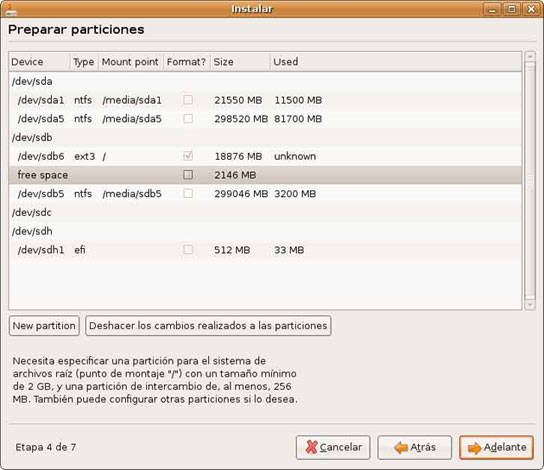Sort by the Mount point column header

click(x=131, y=62)
